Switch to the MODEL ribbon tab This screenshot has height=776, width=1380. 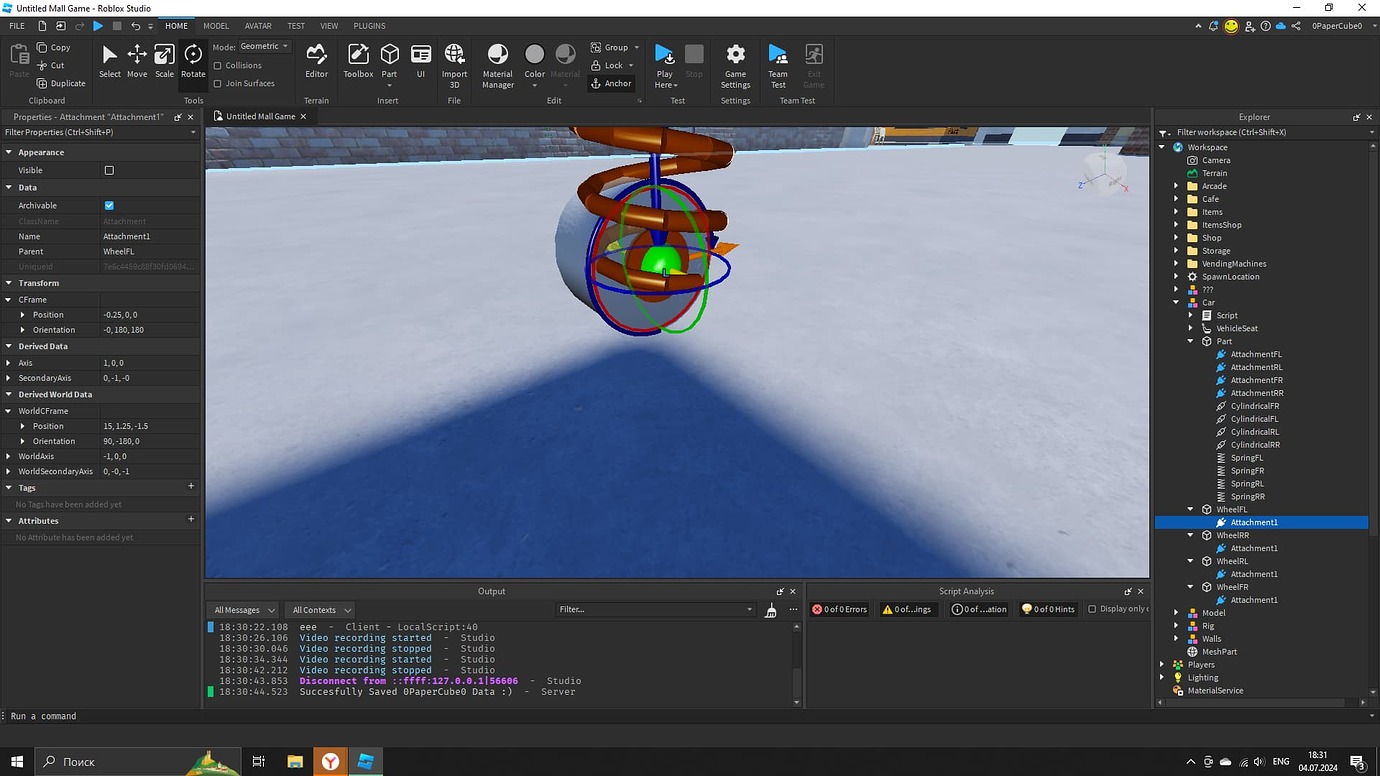(x=216, y=25)
